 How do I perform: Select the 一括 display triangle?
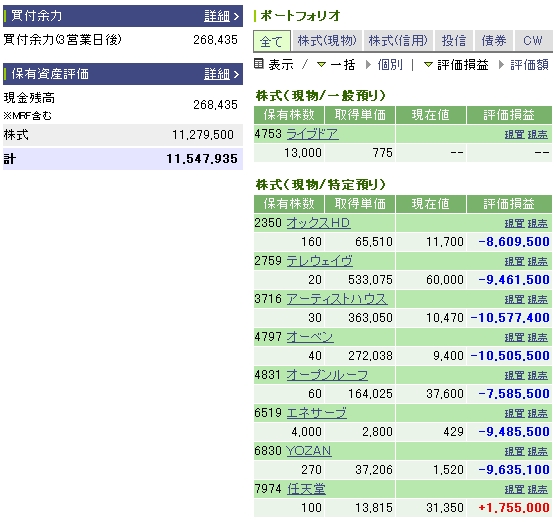pos(321,64)
